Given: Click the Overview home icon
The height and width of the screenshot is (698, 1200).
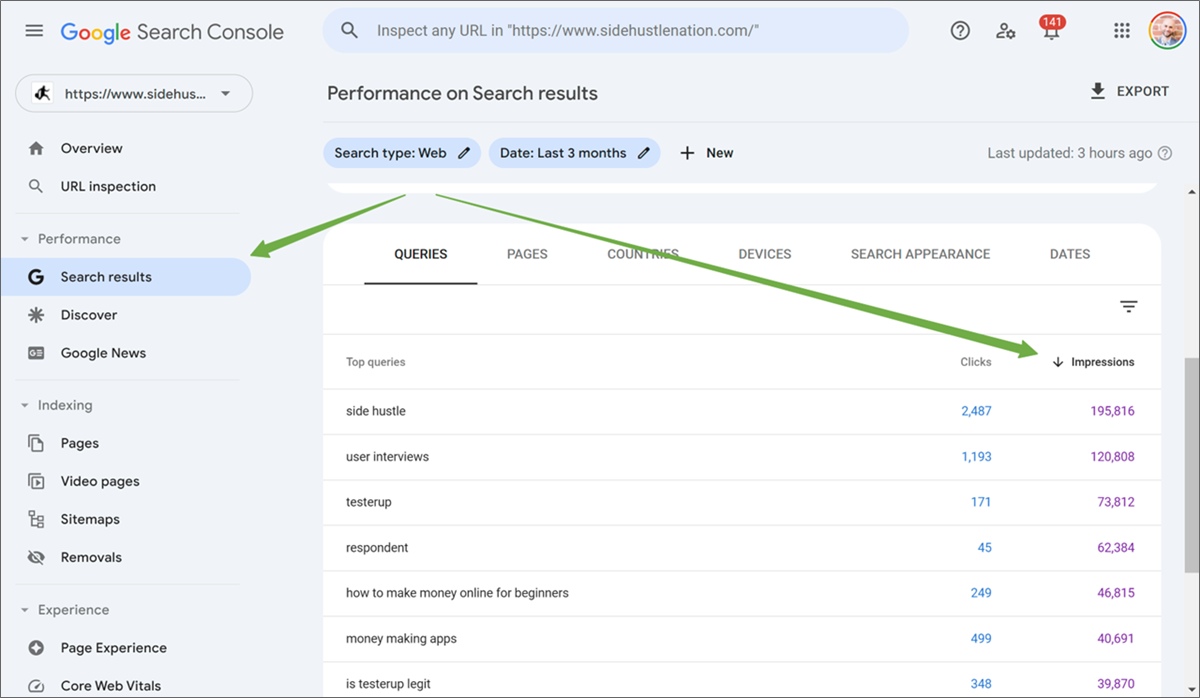Looking at the screenshot, I should (x=36, y=148).
